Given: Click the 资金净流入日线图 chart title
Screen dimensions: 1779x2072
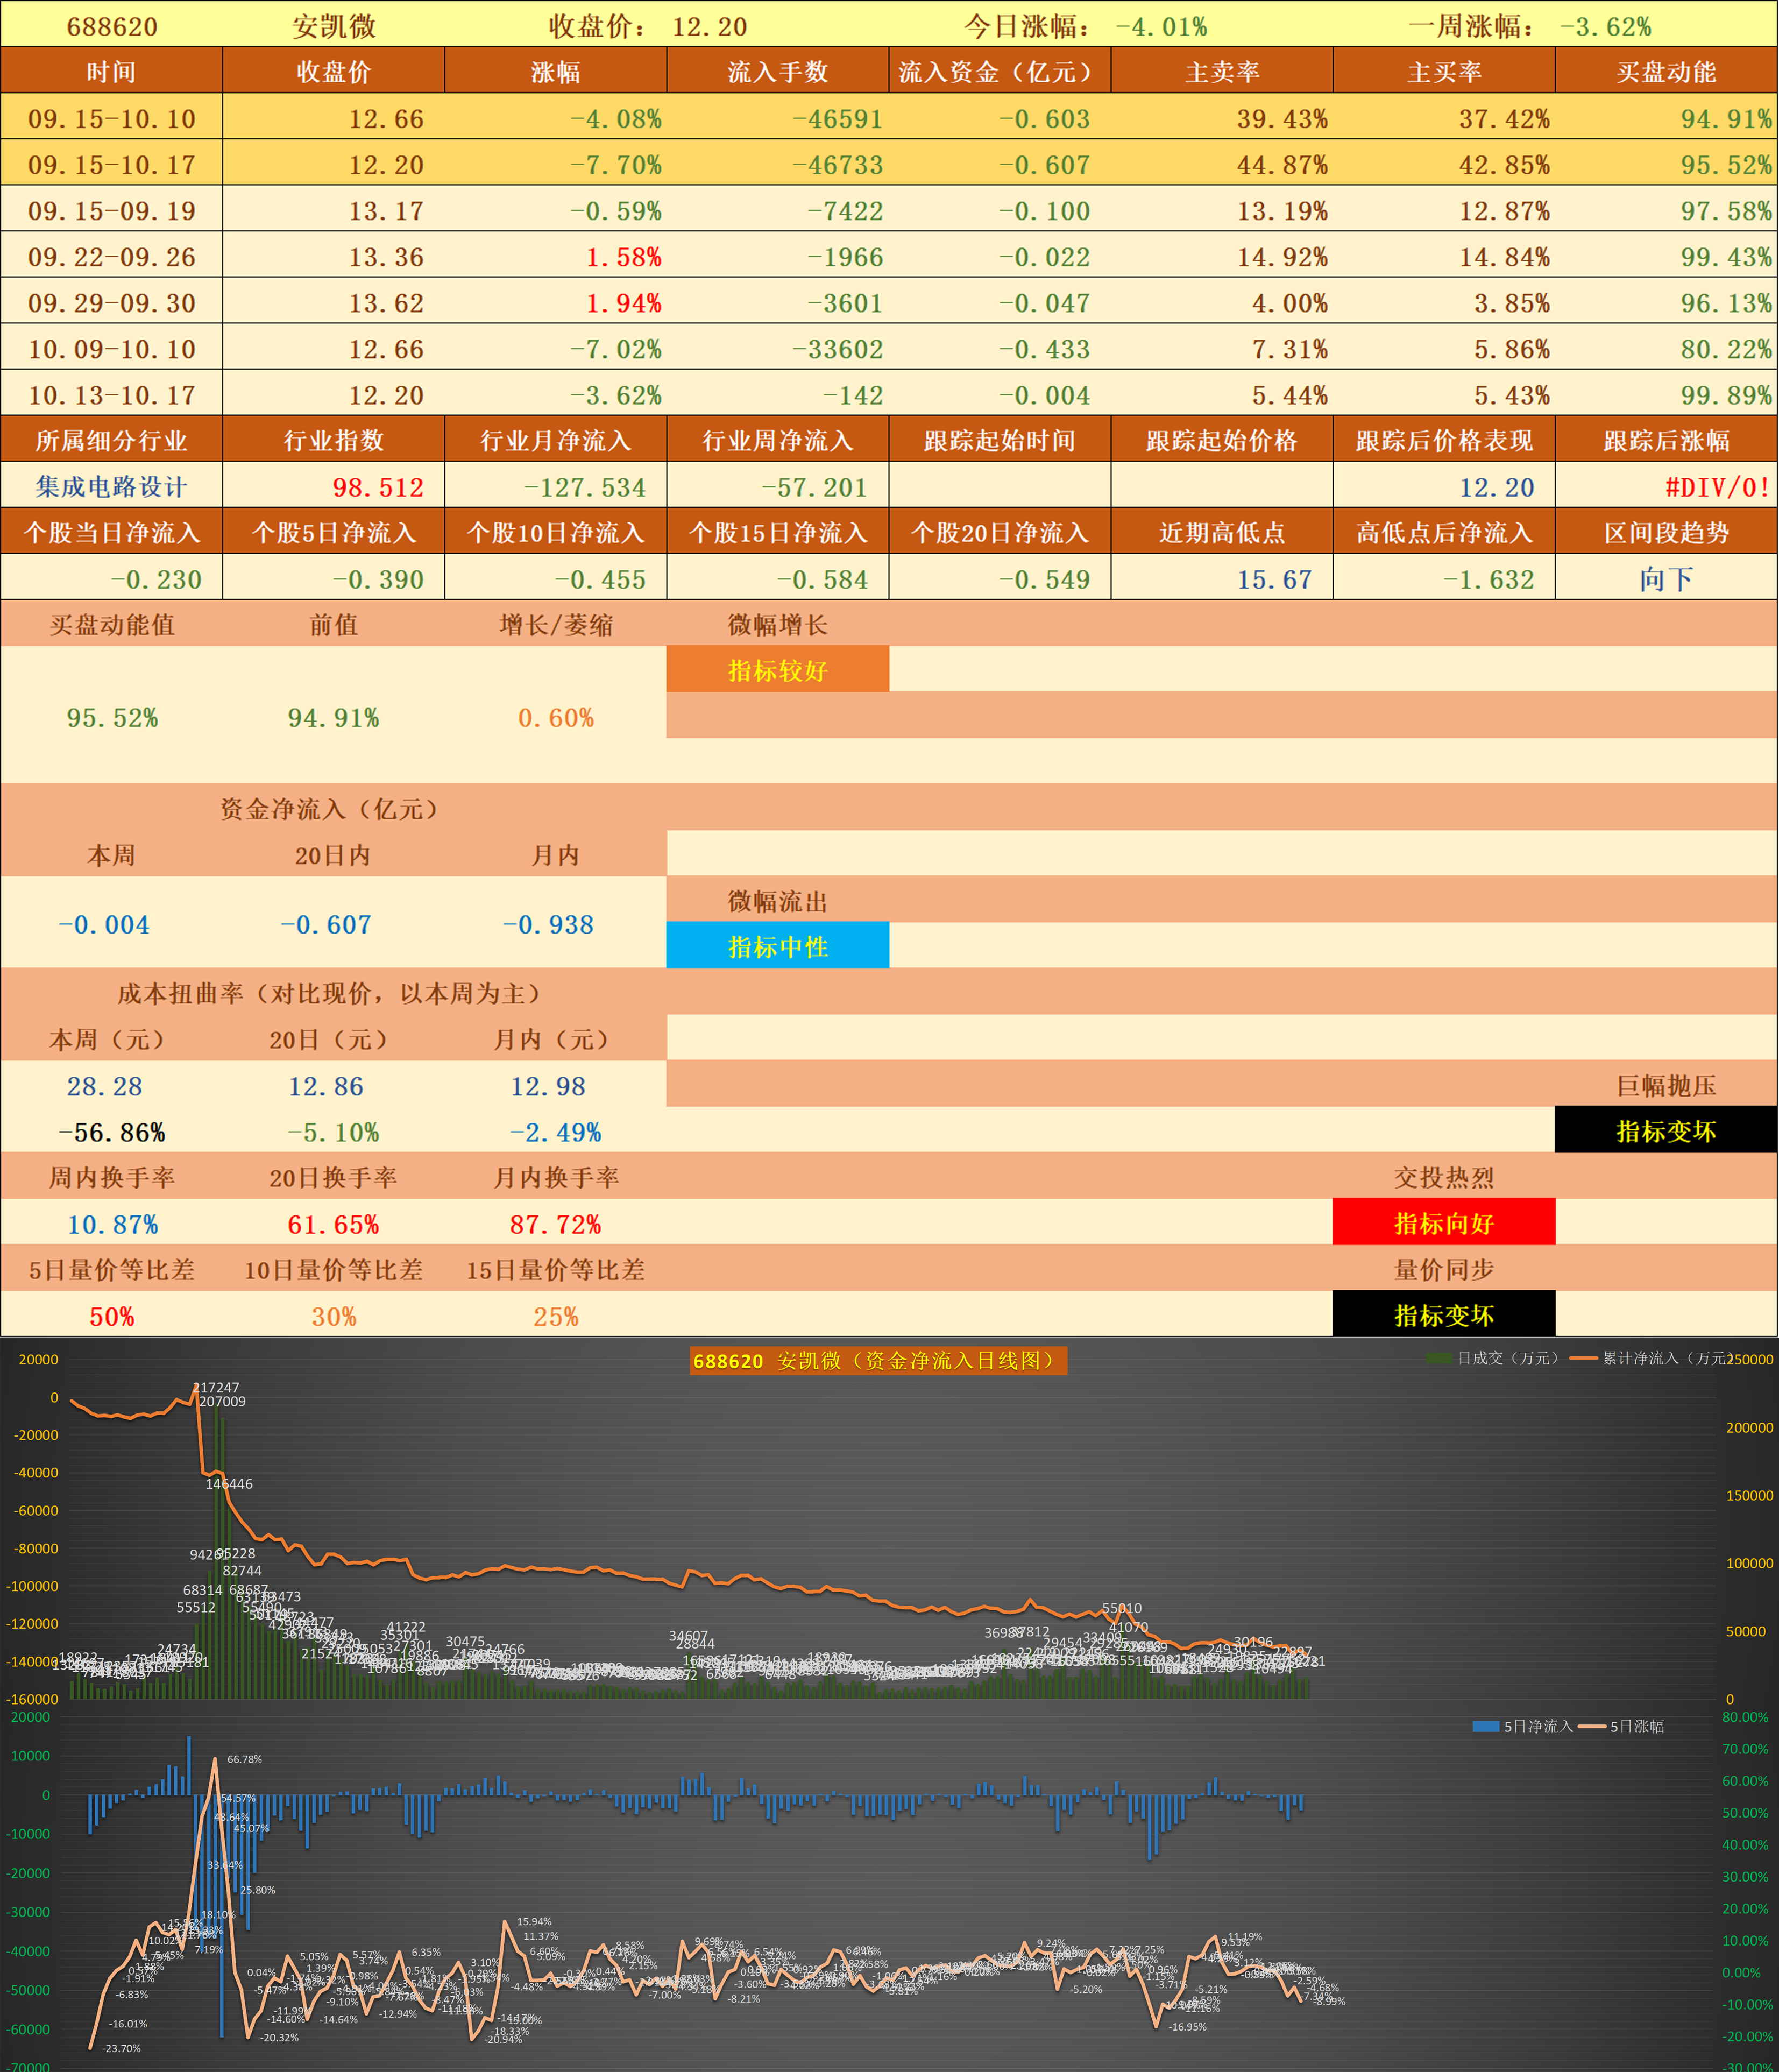Looking at the screenshot, I should pyautogui.click(x=880, y=1360).
